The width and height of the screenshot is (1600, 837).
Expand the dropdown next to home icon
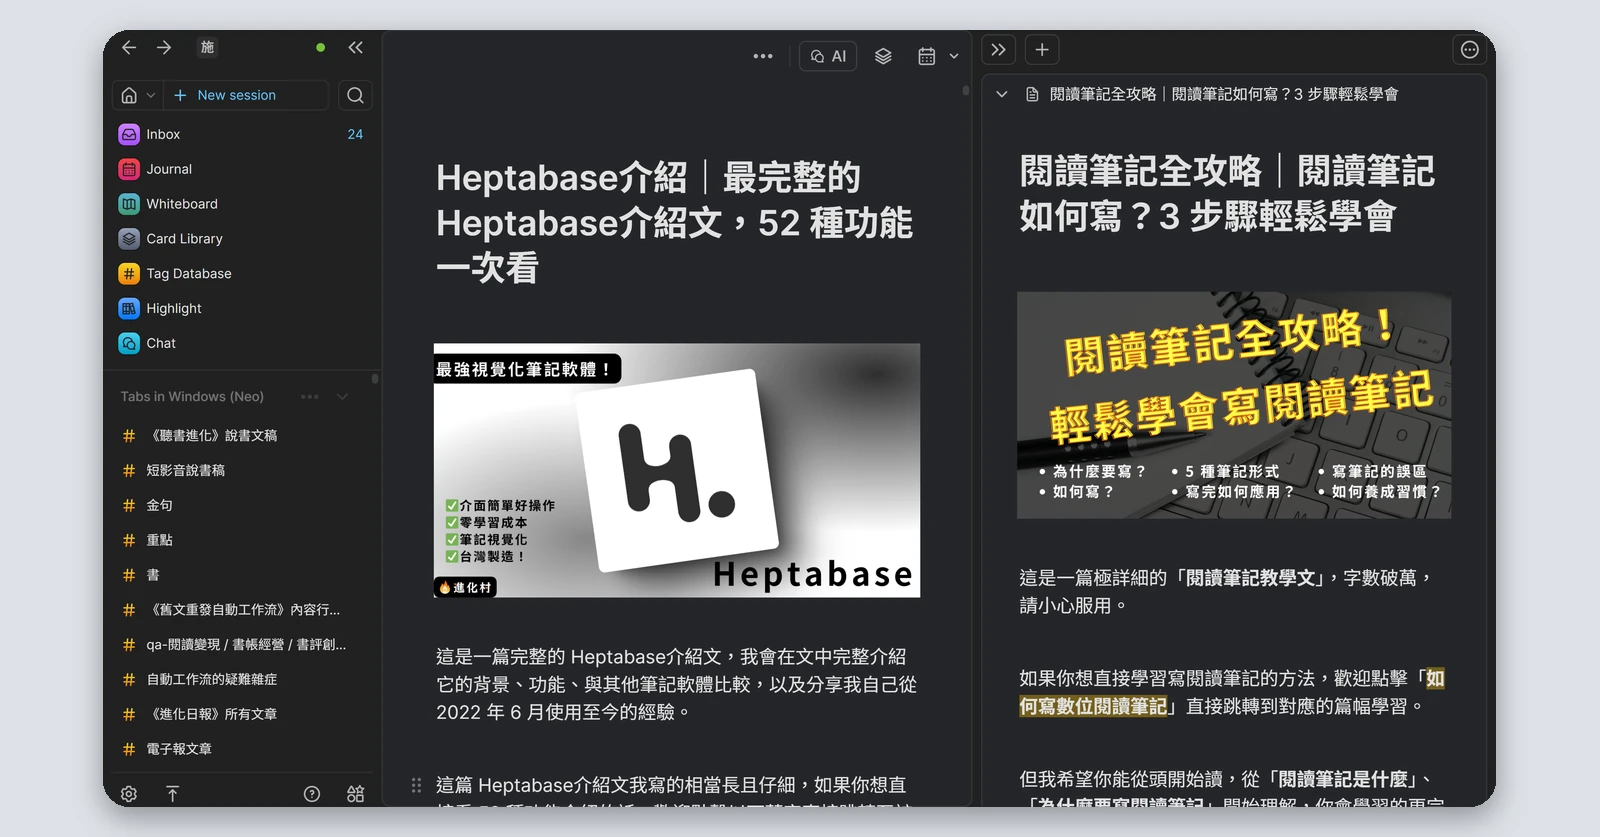click(x=151, y=95)
